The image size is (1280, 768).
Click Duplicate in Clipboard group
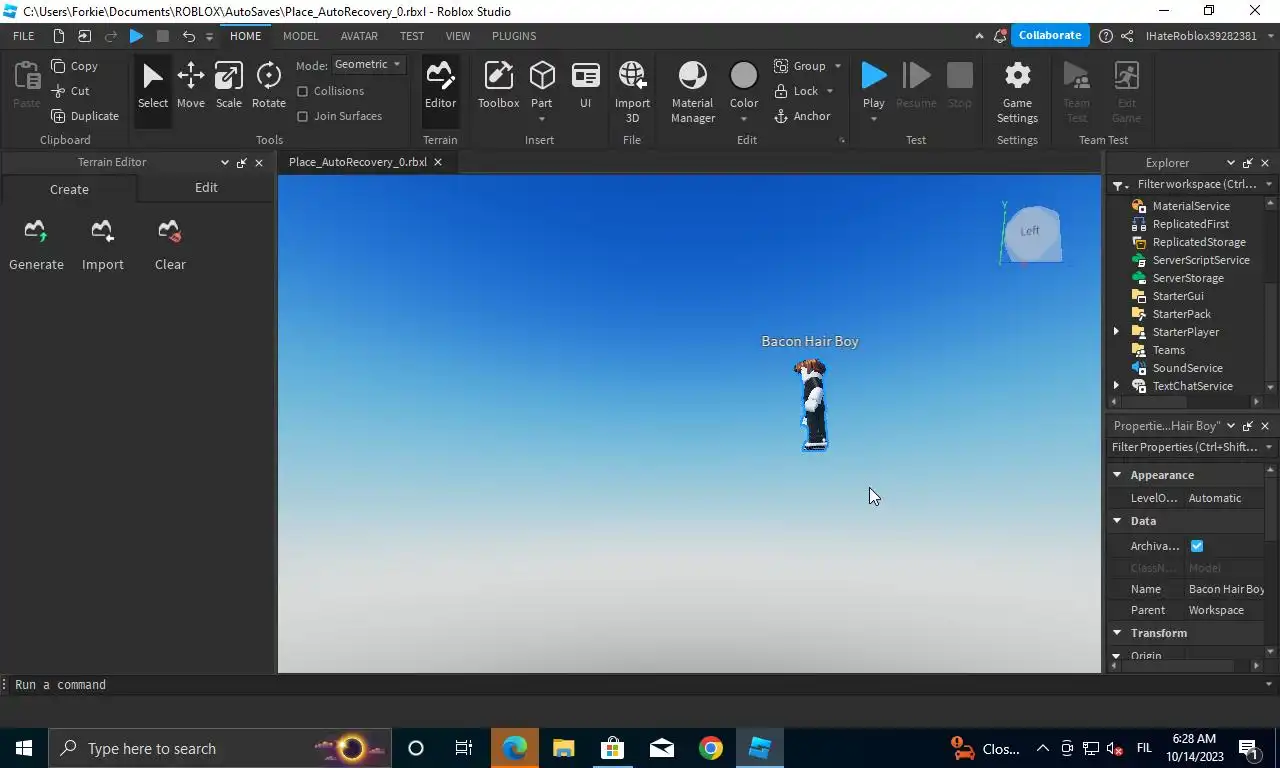[x=85, y=116]
